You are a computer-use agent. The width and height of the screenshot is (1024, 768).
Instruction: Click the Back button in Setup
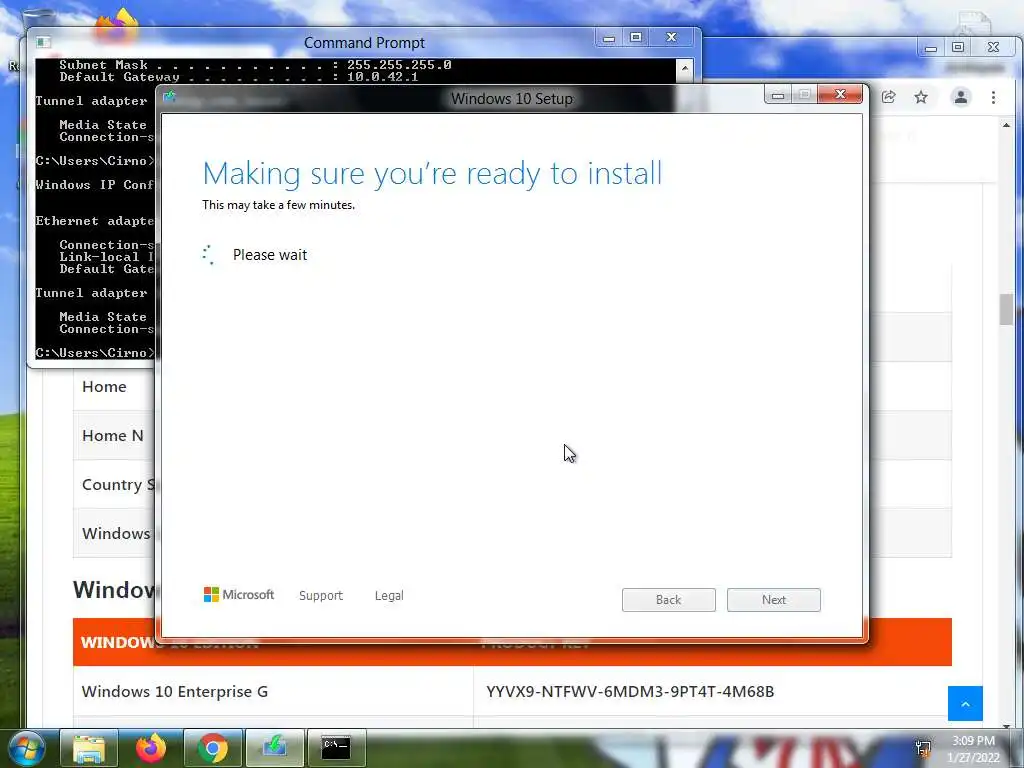pos(669,600)
